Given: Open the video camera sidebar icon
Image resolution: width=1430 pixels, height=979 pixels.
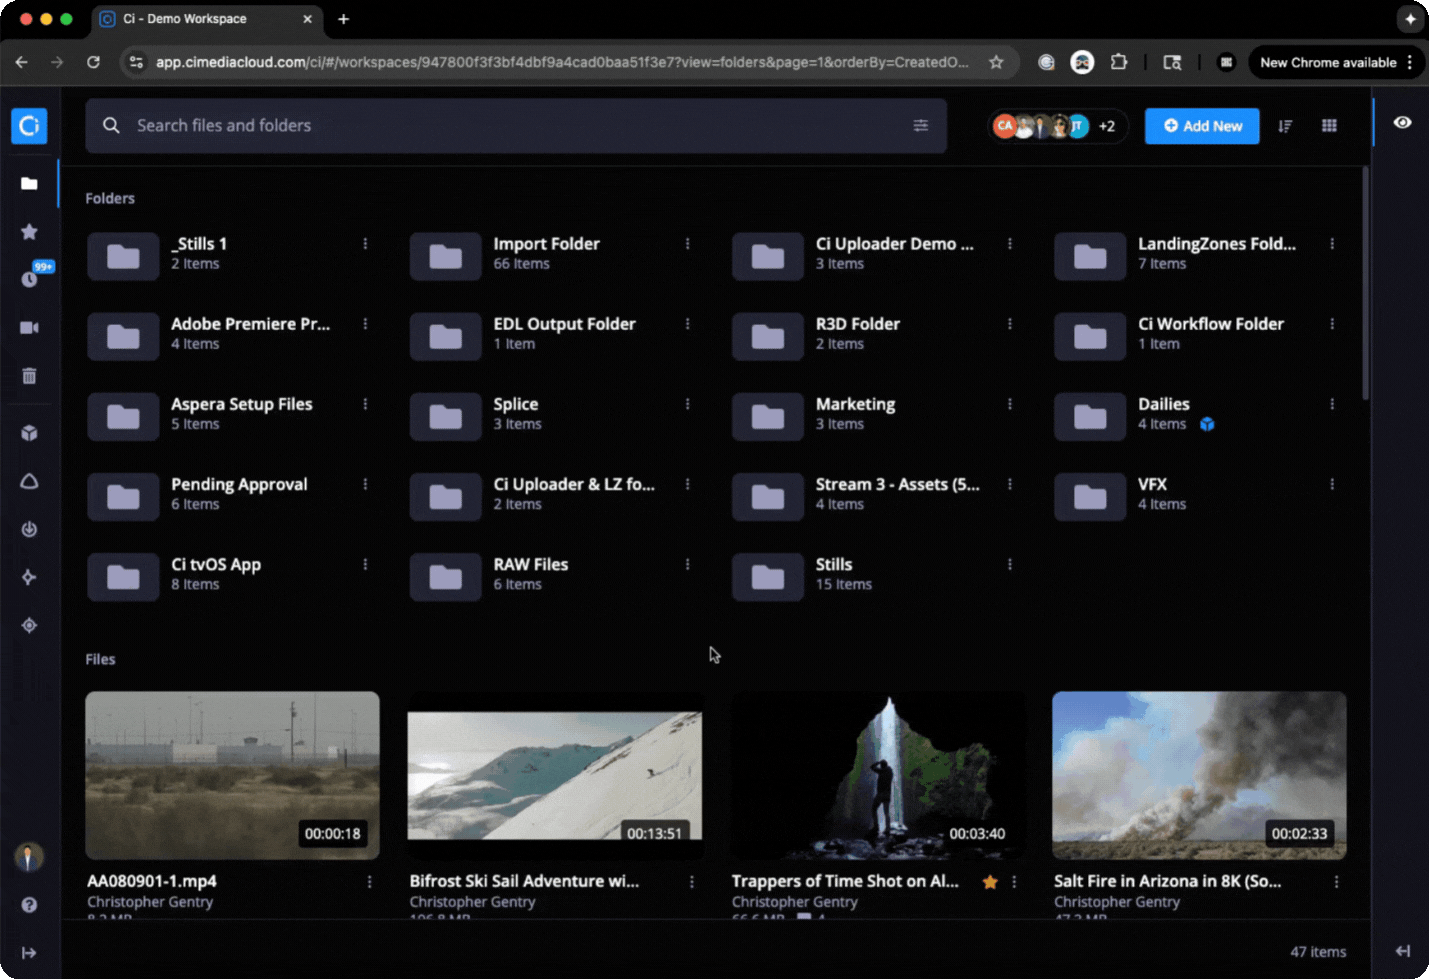Looking at the screenshot, I should (x=29, y=328).
